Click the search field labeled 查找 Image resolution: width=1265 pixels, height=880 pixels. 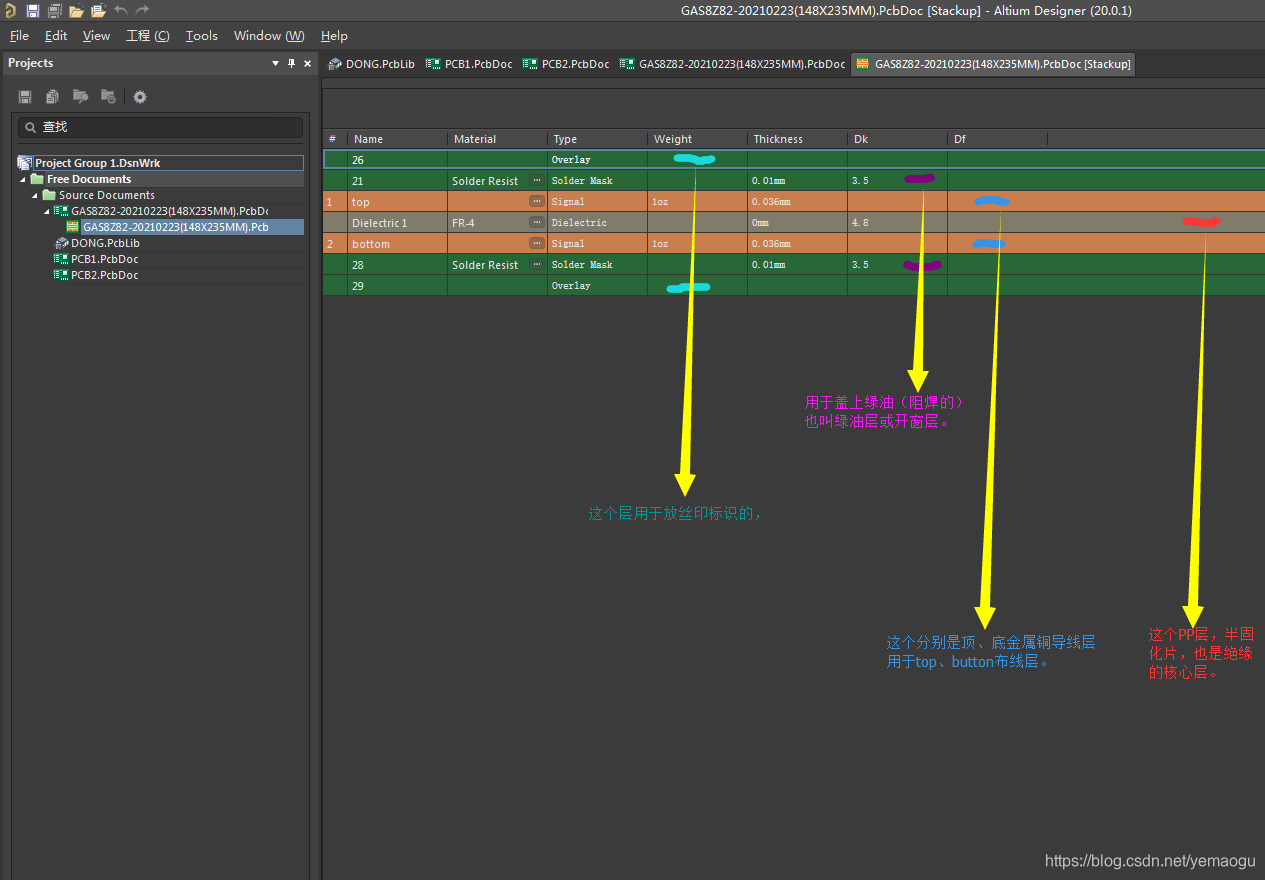160,127
